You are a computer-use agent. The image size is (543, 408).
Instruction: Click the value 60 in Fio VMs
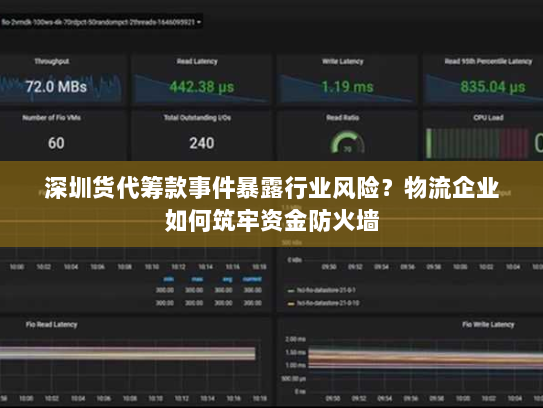pyautogui.click(x=56, y=143)
